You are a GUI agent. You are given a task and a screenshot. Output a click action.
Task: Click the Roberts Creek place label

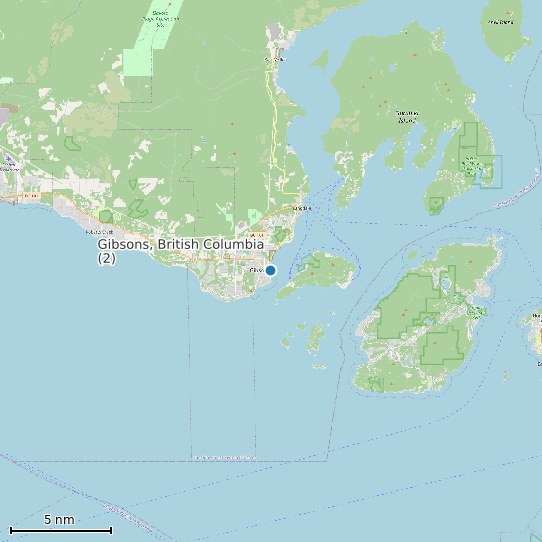100,232
